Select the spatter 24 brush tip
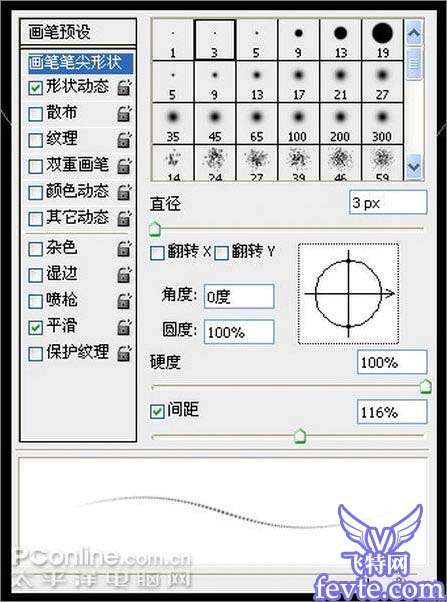Image resolution: width=447 pixels, height=602 pixels. (215, 163)
